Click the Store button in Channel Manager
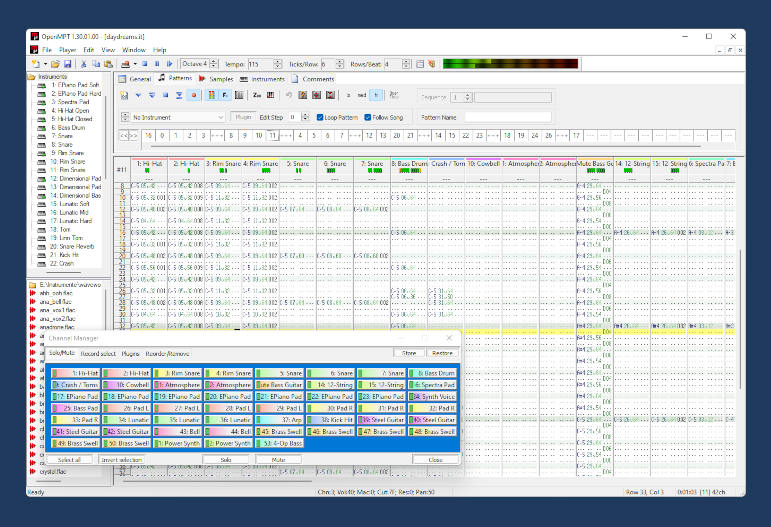The image size is (771, 527). (409, 353)
